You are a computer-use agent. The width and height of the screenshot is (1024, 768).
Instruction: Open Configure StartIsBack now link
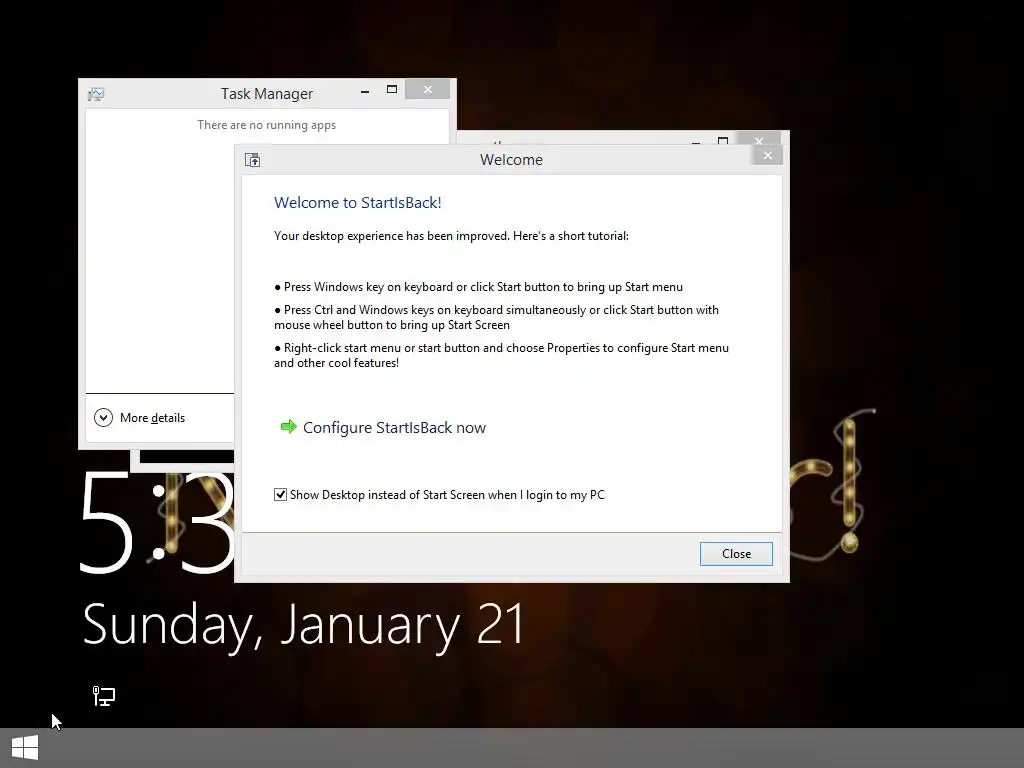(x=394, y=428)
